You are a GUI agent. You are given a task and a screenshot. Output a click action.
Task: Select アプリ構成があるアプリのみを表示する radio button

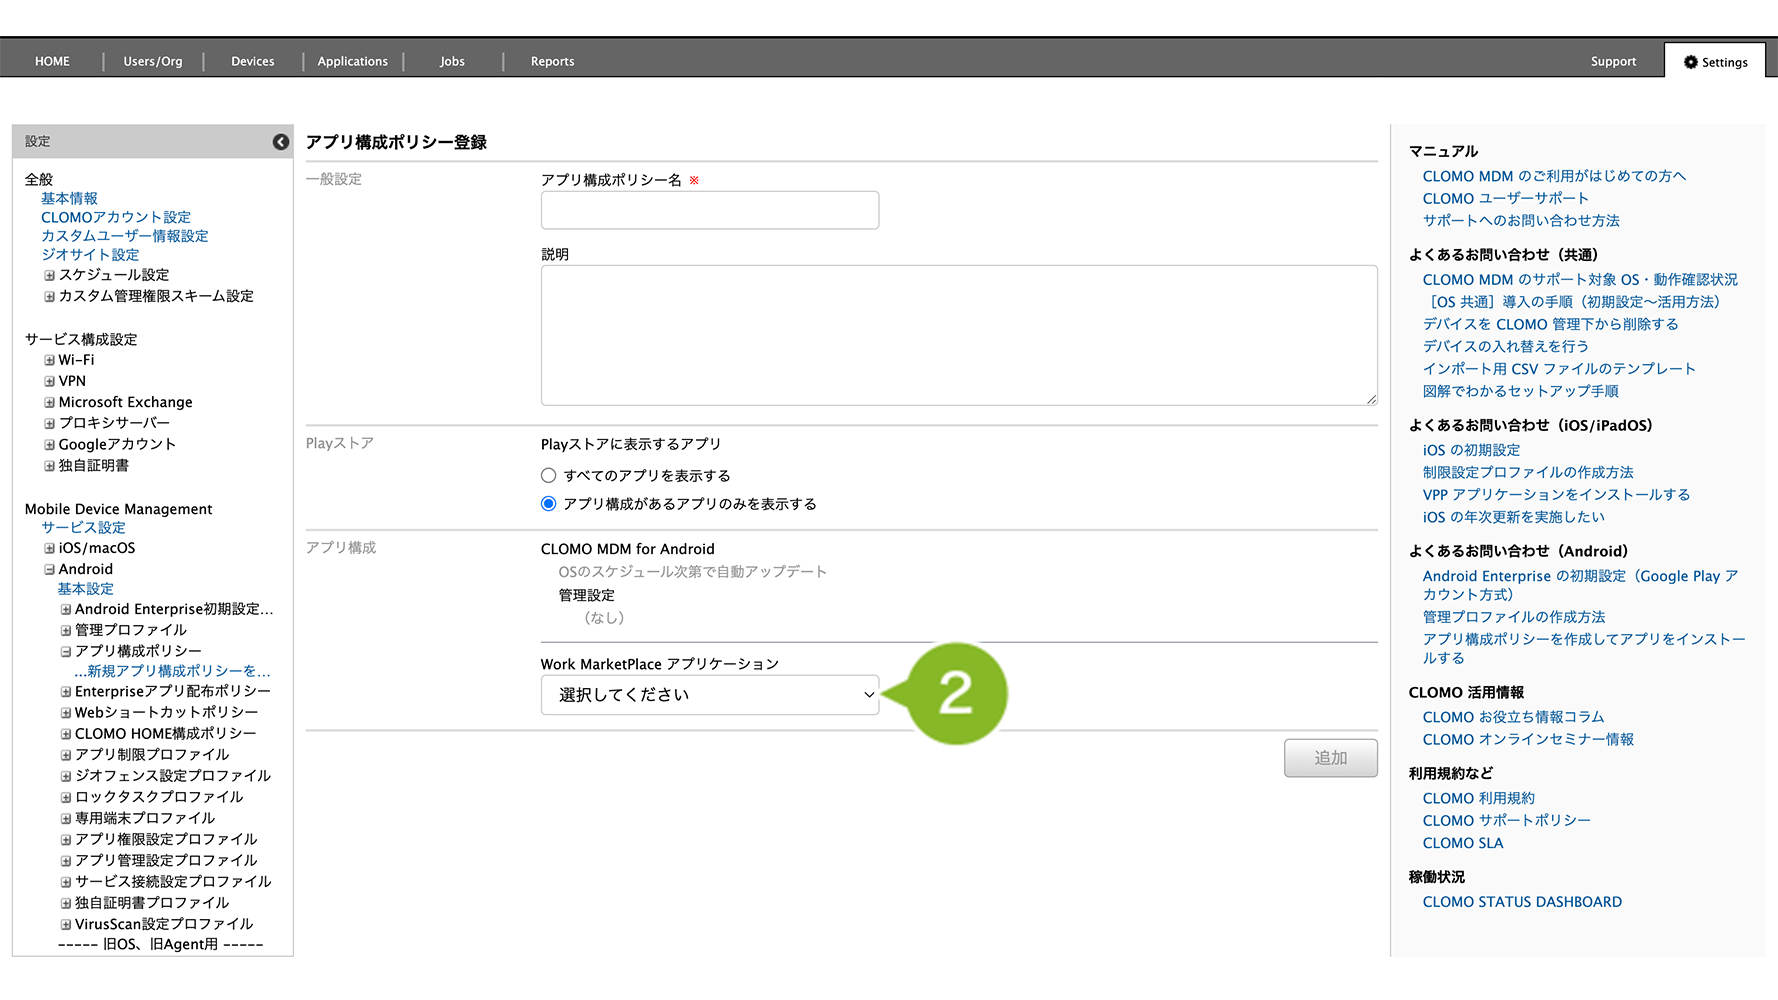pos(548,504)
